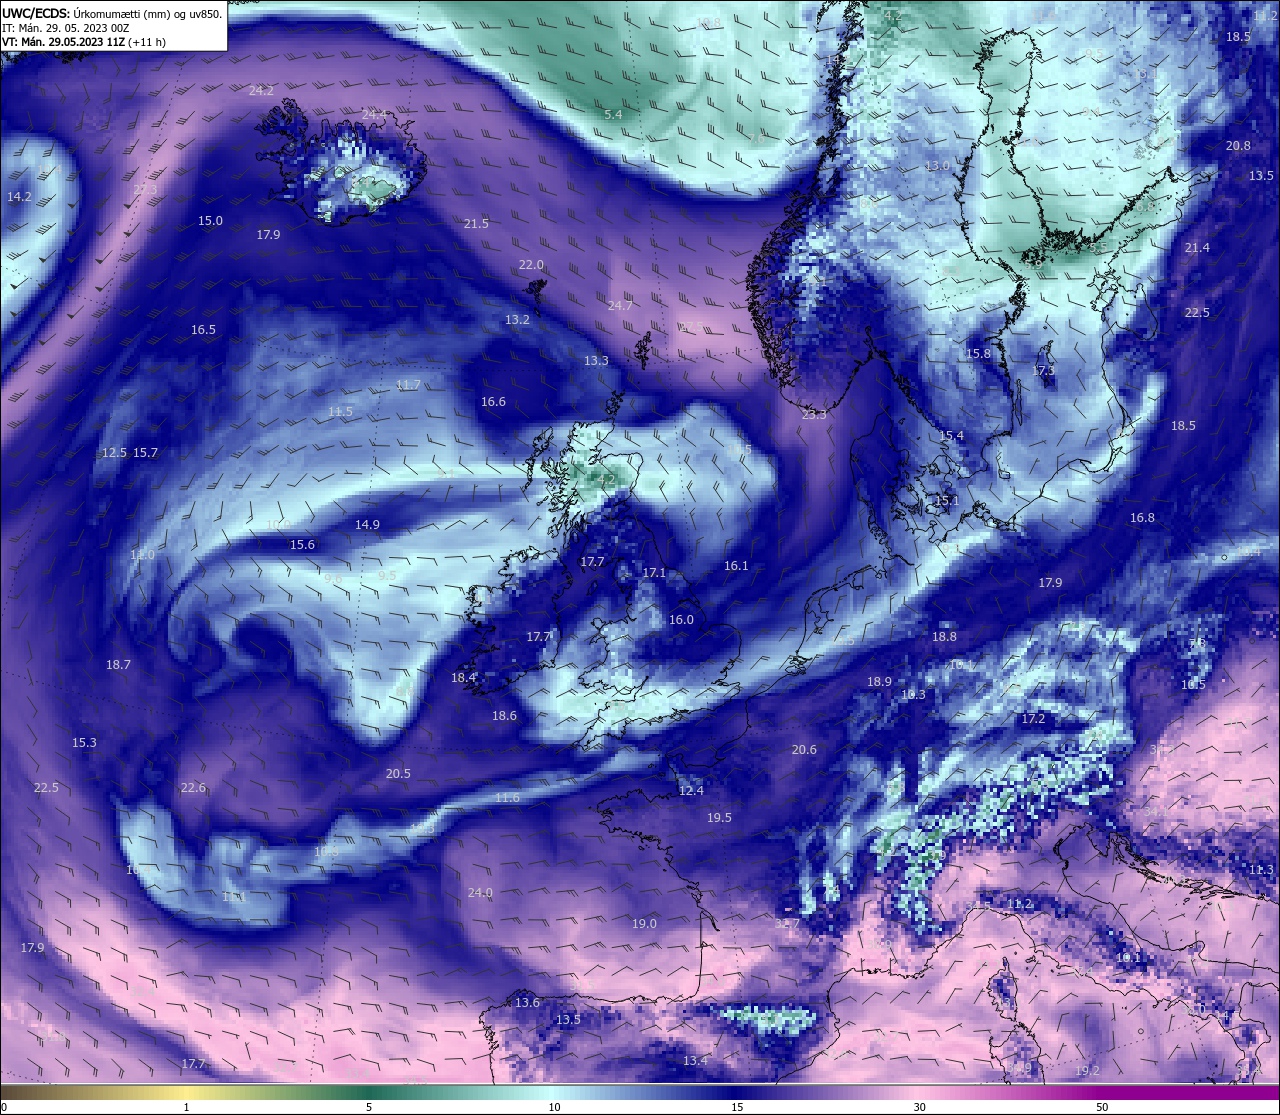Click the 14.2 value on the map
1280x1115 pixels.
pos(19,197)
